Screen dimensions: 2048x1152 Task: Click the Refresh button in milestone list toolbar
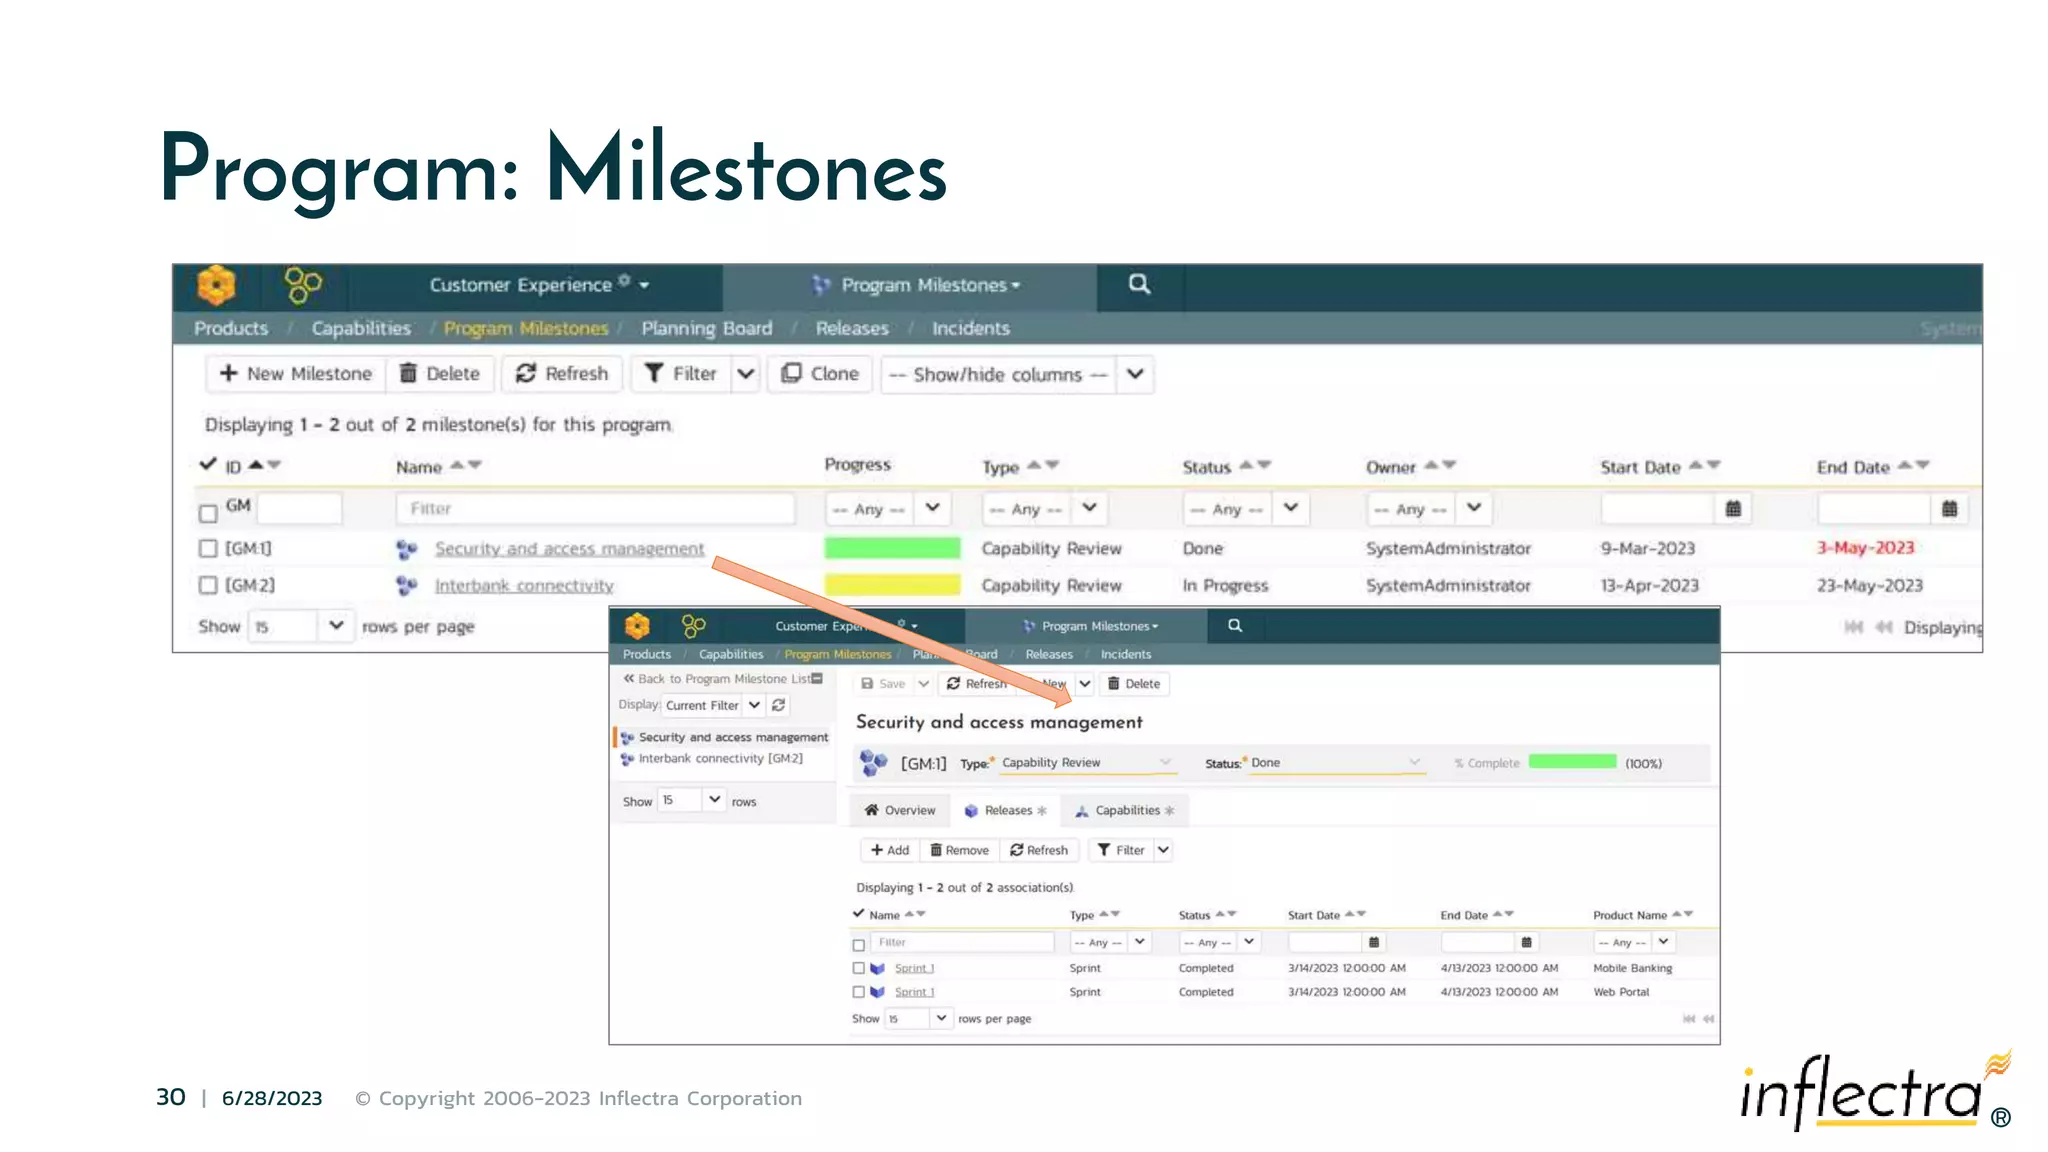point(562,374)
